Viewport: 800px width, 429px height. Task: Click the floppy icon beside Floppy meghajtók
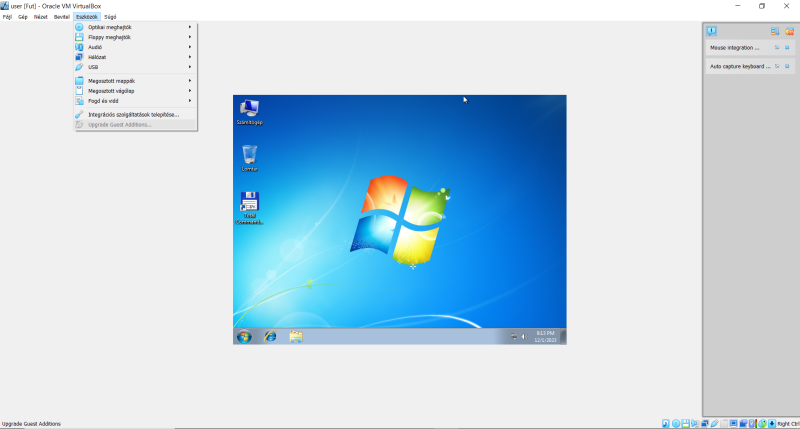[x=79, y=37]
